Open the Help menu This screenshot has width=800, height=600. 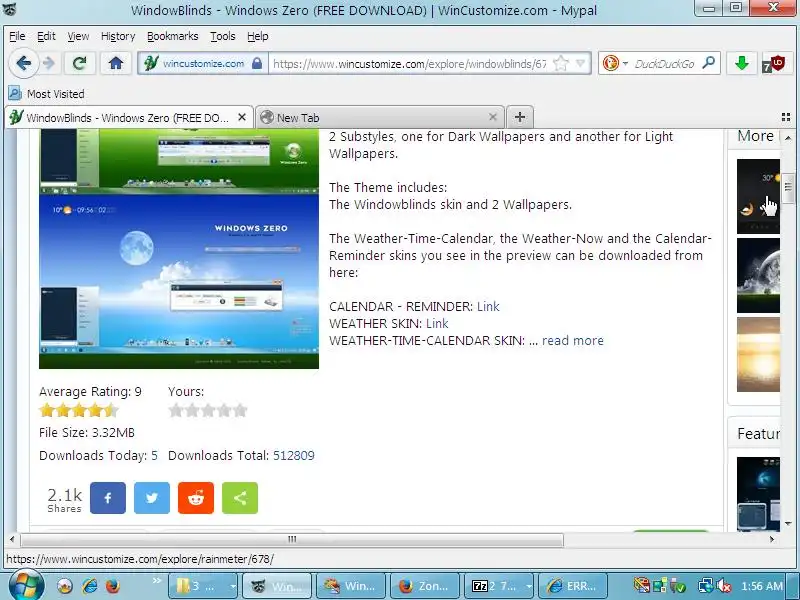pyautogui.click(x=258, y=36)
